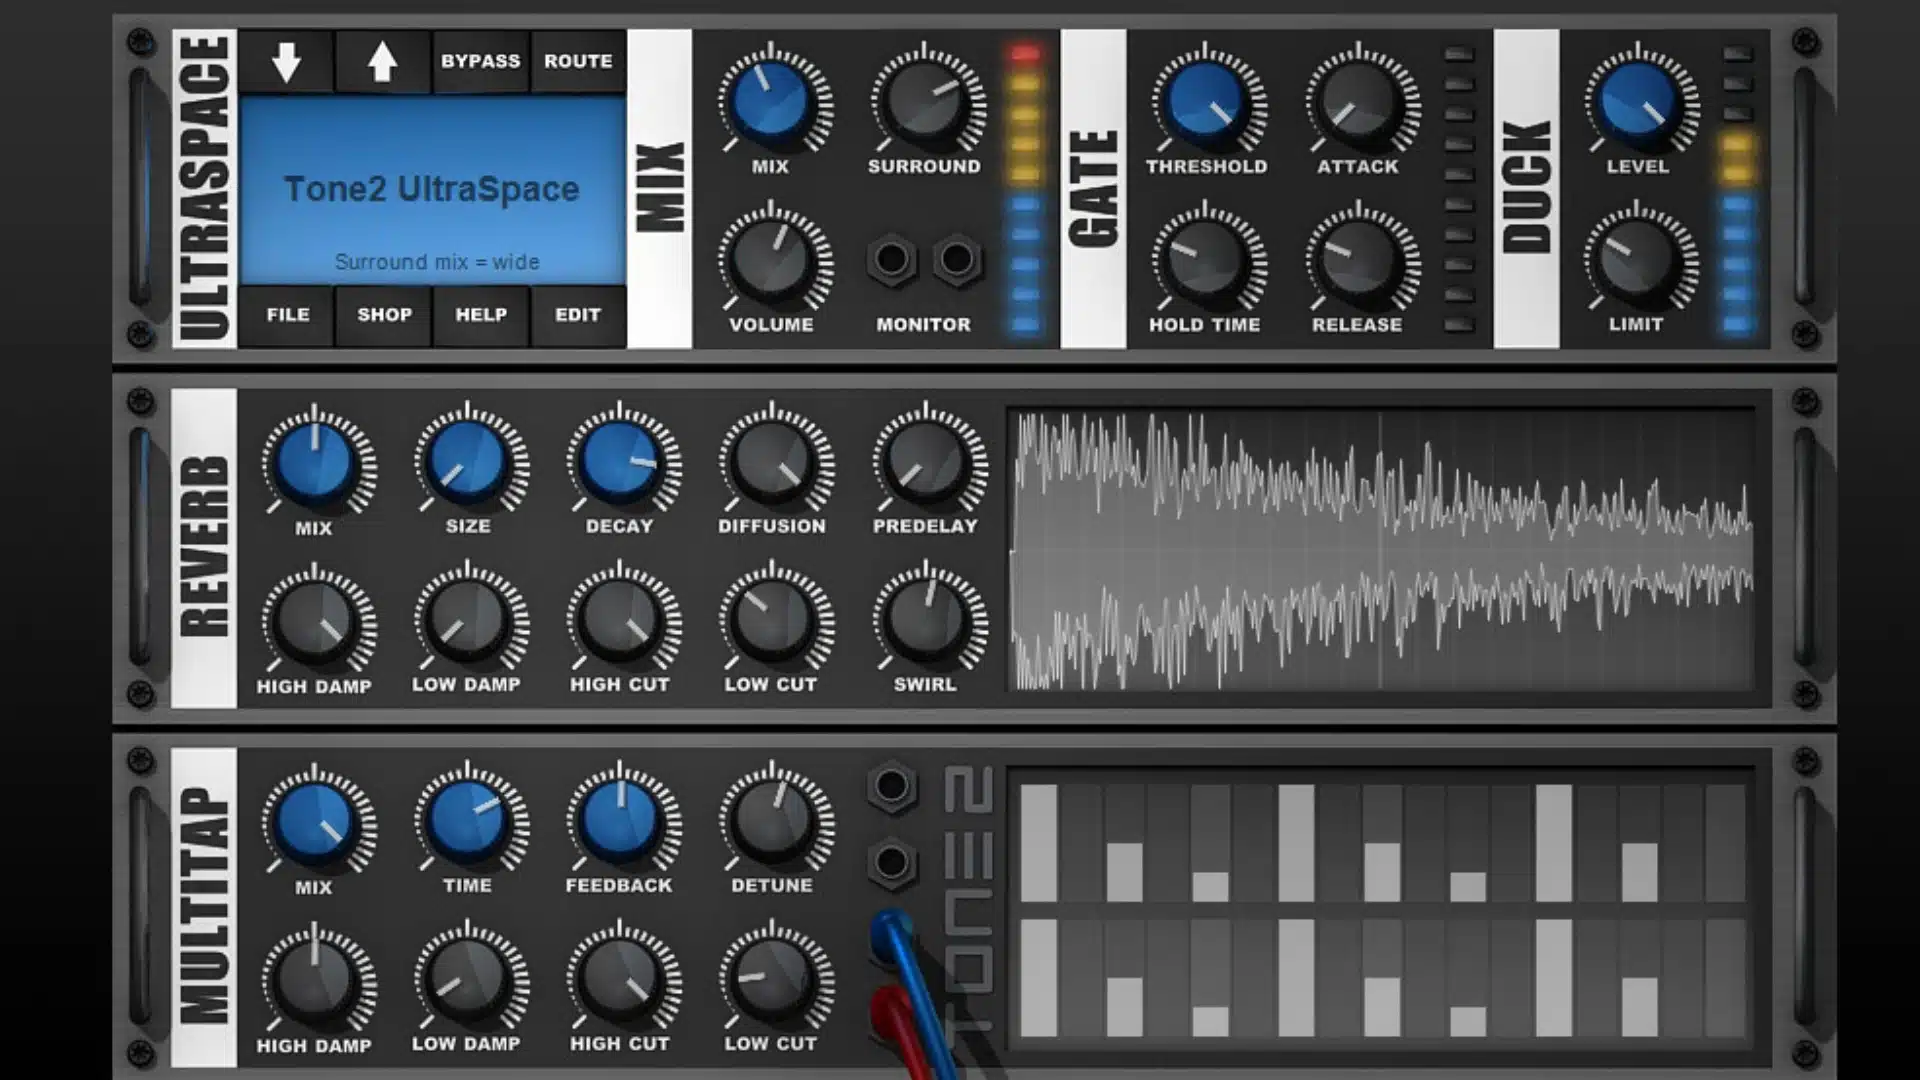Click the right MONITOR jack socket
1920x1080 pixels.
(x=957, y=260)
